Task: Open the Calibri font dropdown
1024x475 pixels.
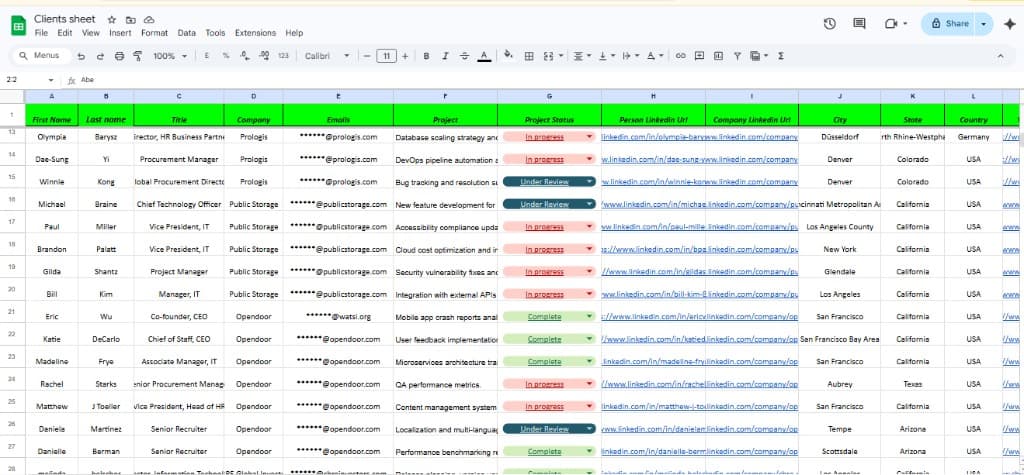Action: pos(327,56)
